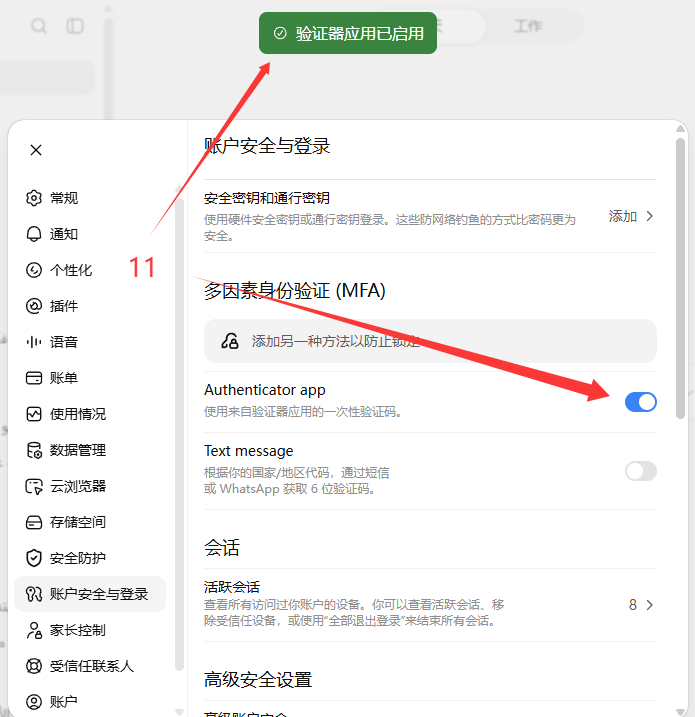Open 家长控制 settings section
This screenshot has width=695, height=717.
(x=90, y=630)
